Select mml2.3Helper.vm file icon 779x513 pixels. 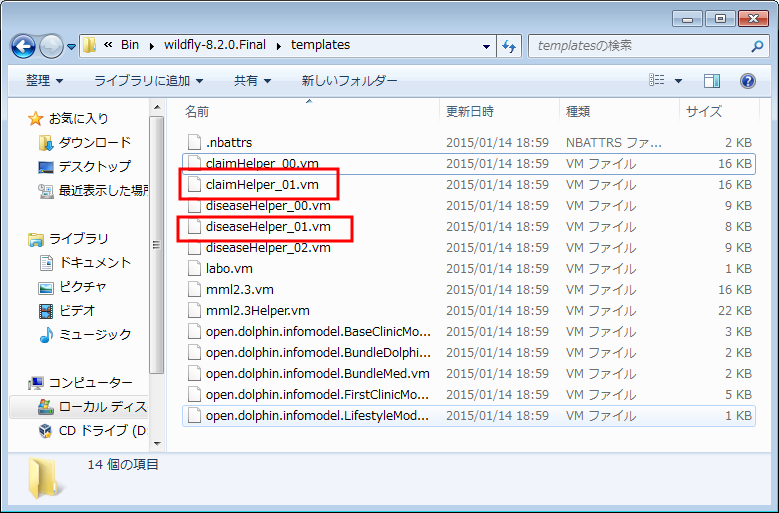click(x=194, y=310)
